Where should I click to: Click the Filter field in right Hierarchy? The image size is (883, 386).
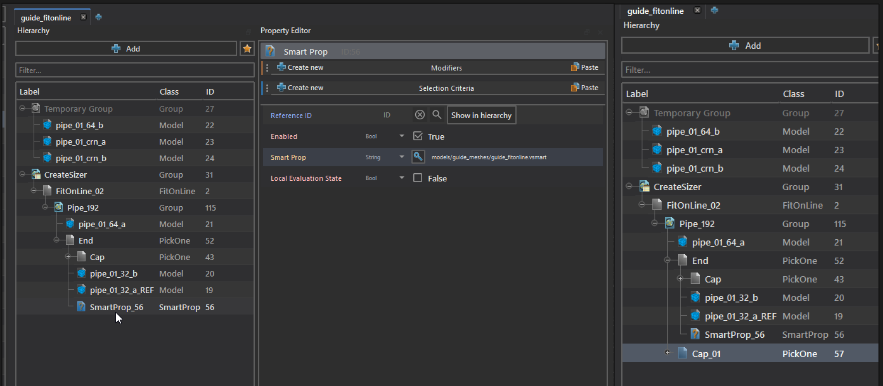751,70
